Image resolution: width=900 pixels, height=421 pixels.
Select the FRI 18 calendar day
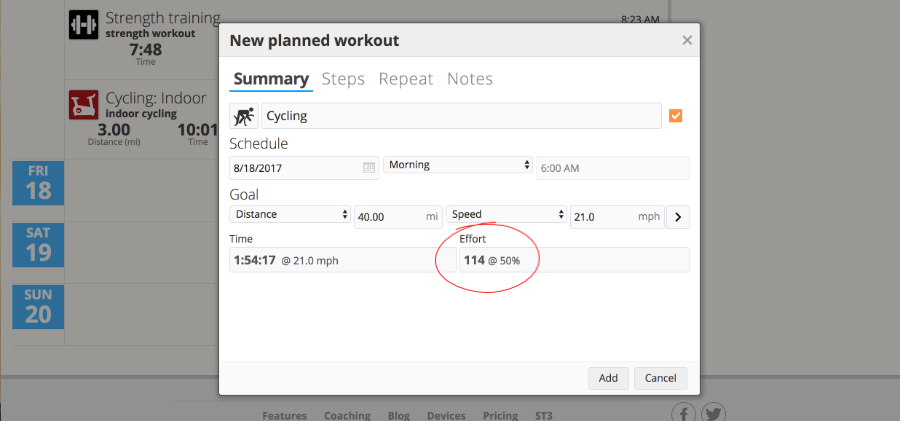tap(38, 183)
